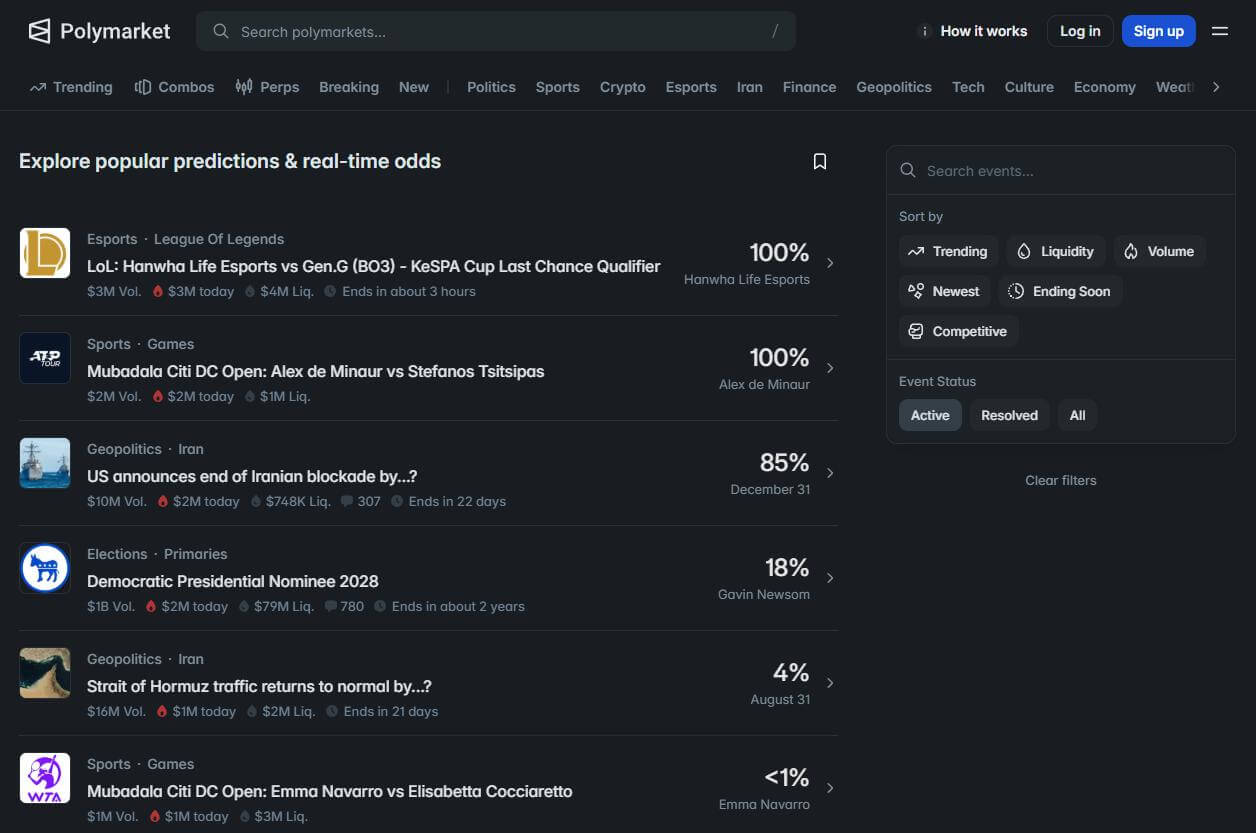
Task: Select the Resolved event status
Action: click(1009, 415)
